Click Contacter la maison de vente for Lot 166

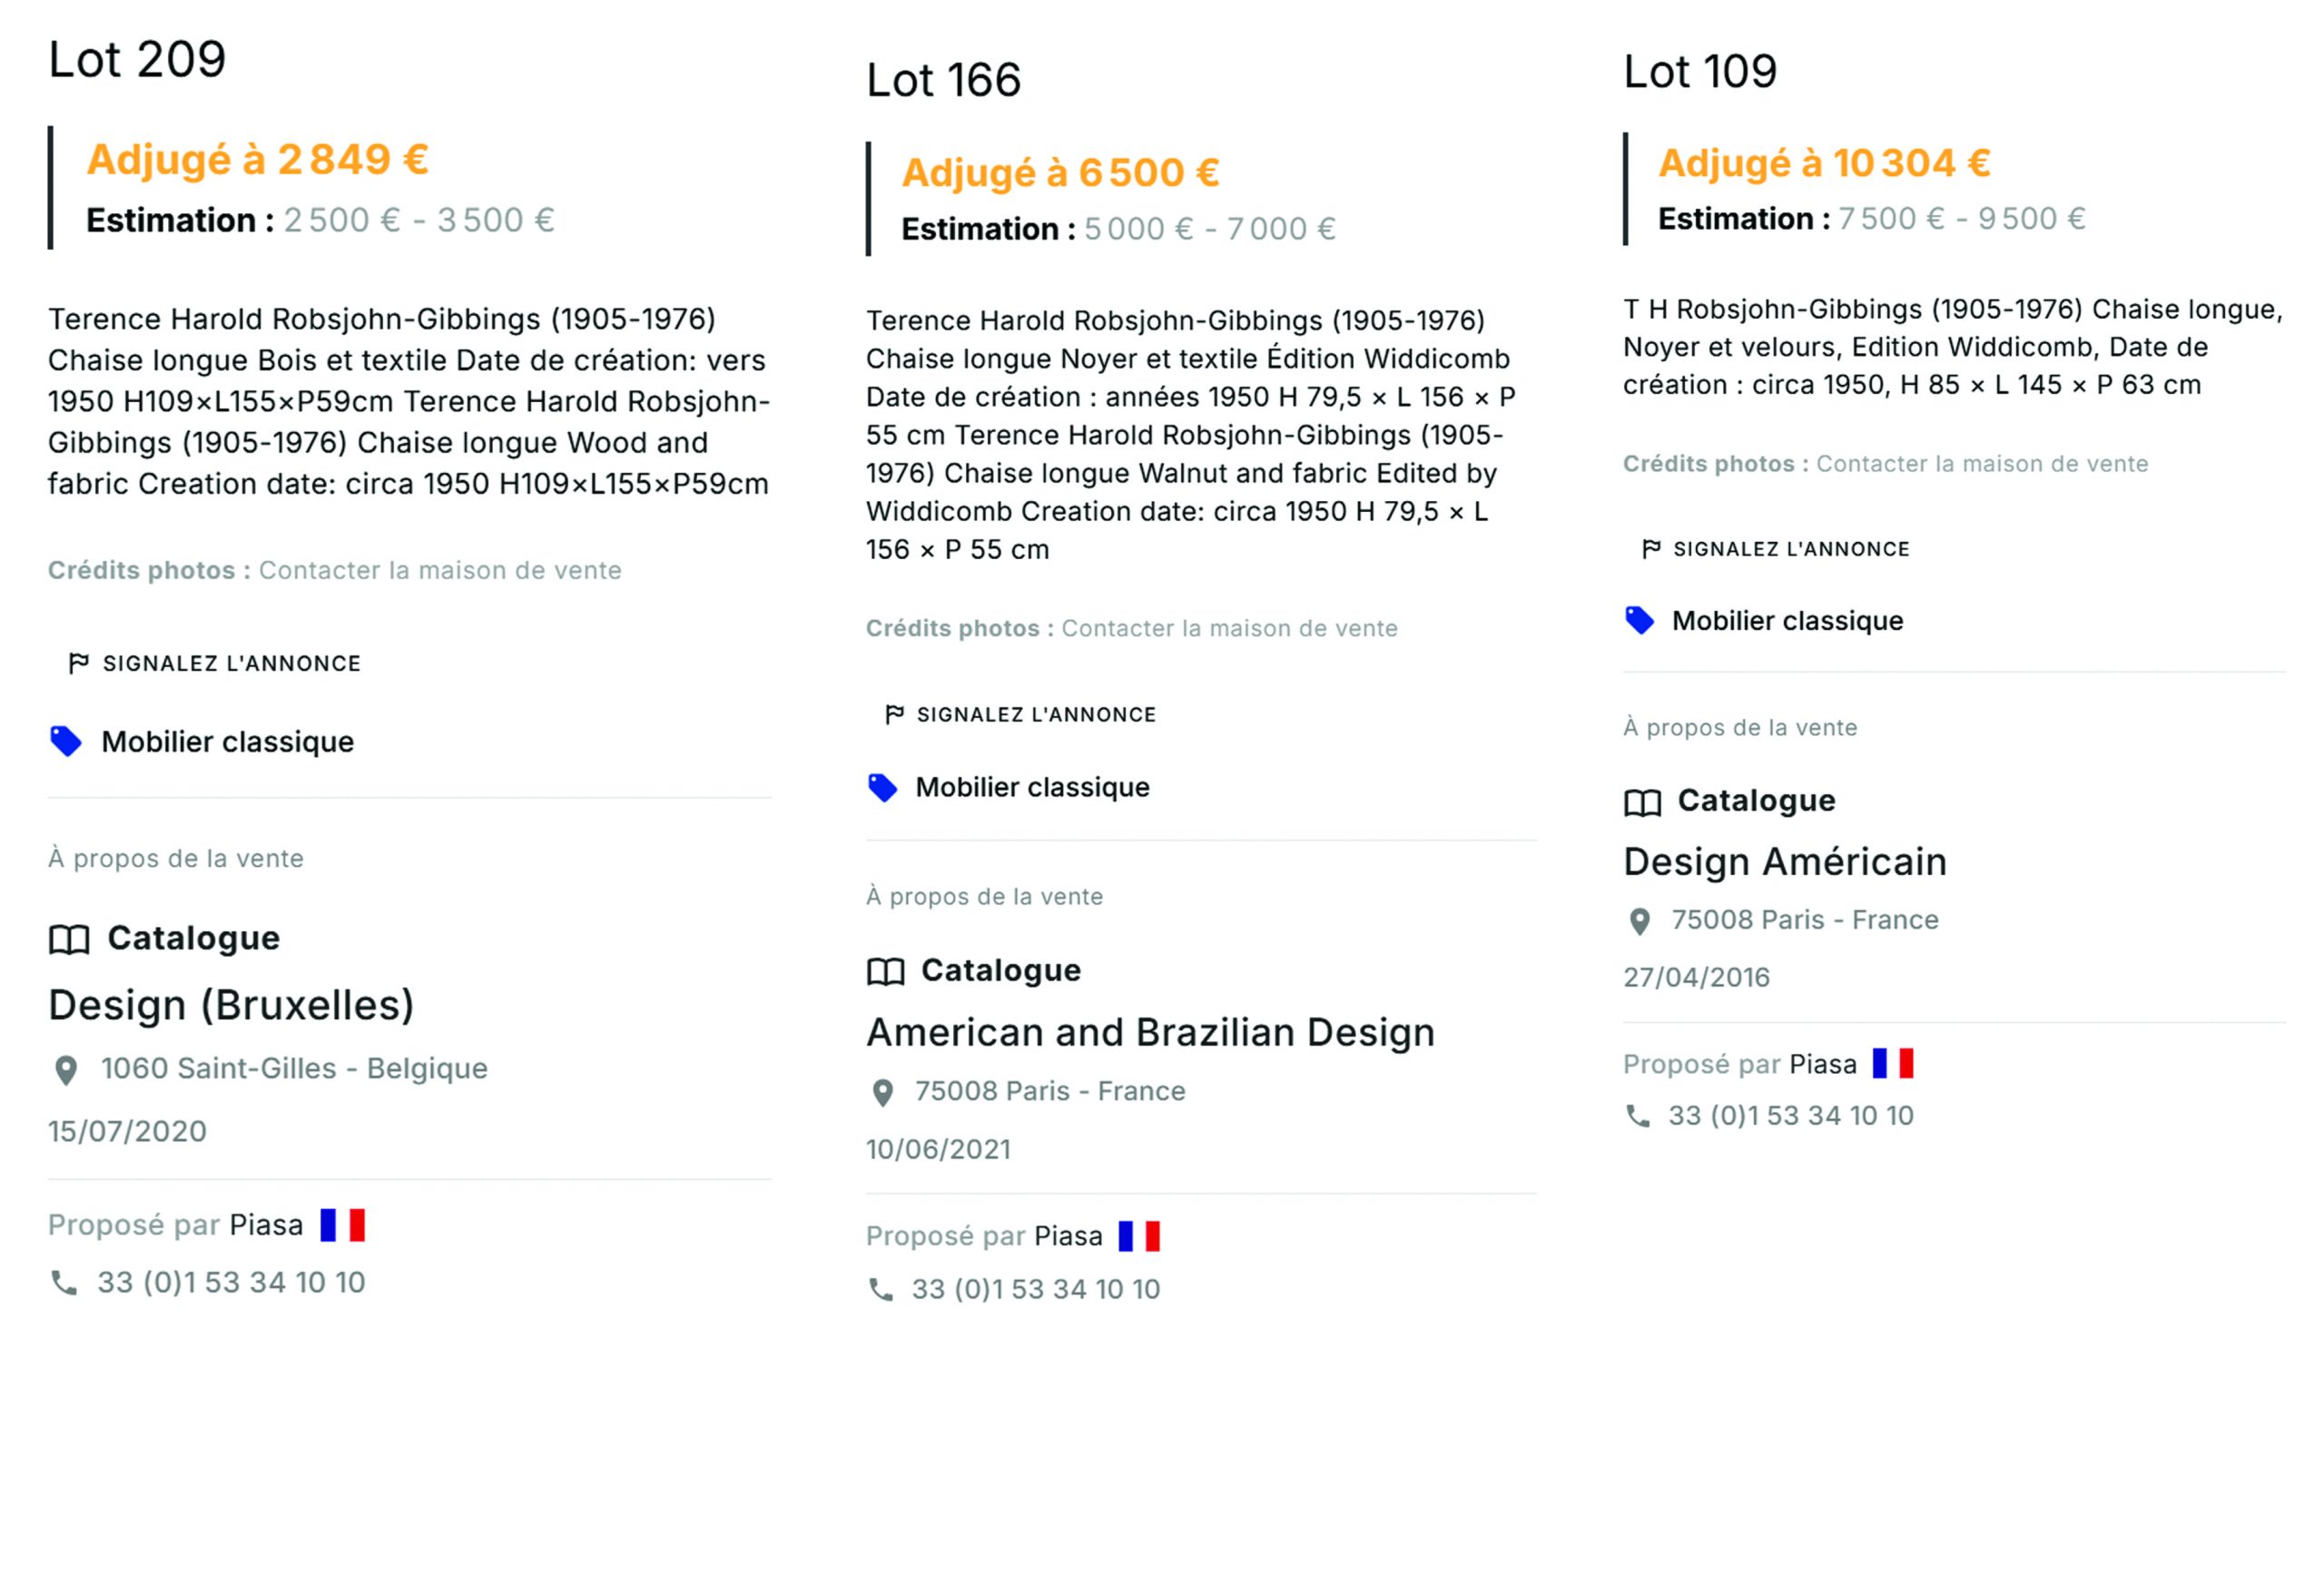pos(1229,628)
